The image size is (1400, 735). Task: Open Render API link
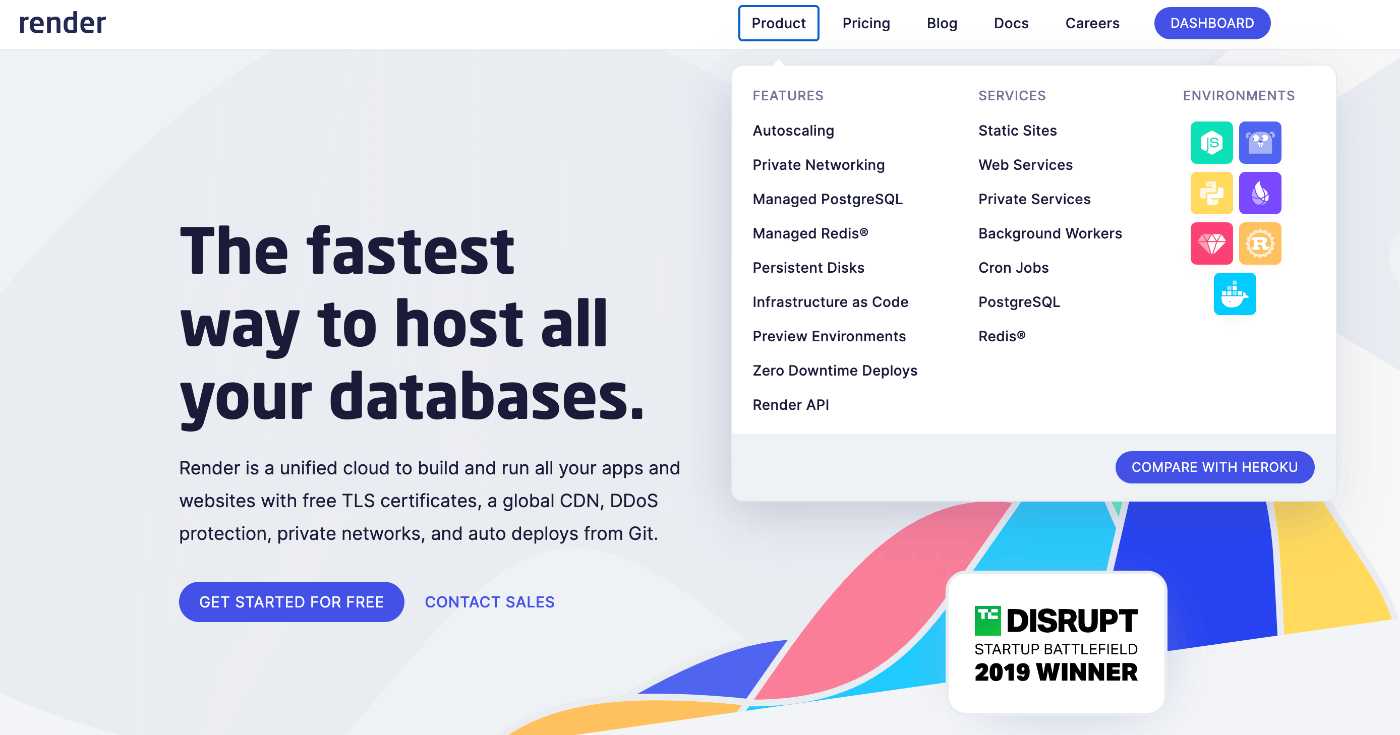(x=791, y=405)
